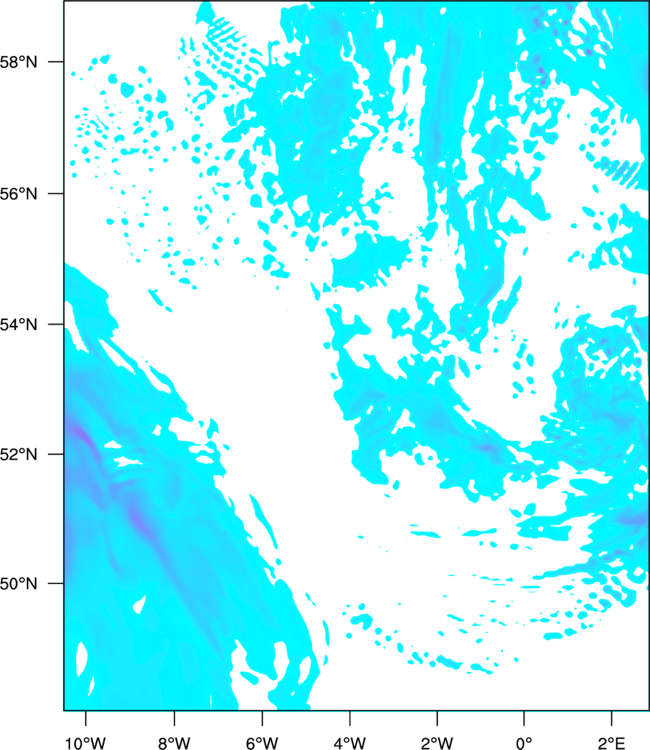Click the 10°W longitude label
Image resolution: width=650 pixels, height=750 pixels.
(x=86, y=743)
